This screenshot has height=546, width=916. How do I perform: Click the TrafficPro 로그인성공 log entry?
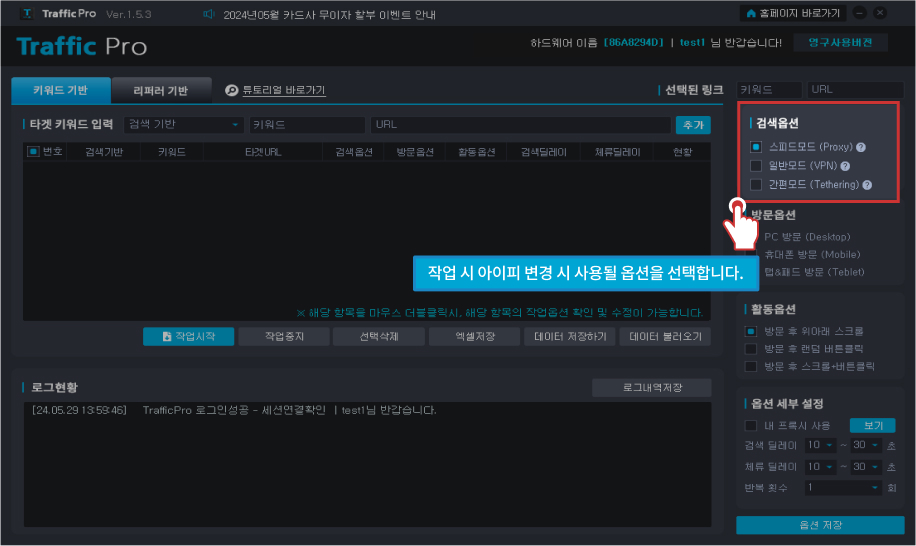point(234,410)
